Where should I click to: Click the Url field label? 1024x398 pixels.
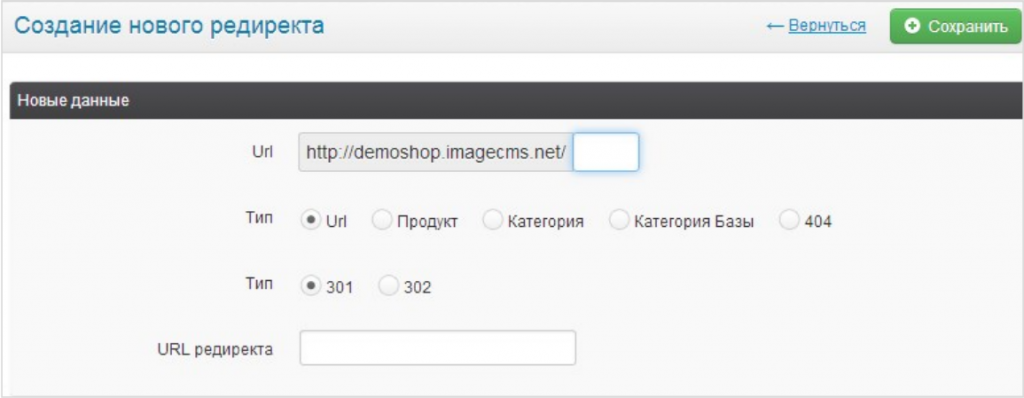pyautogui.click(x=263, y=152)
